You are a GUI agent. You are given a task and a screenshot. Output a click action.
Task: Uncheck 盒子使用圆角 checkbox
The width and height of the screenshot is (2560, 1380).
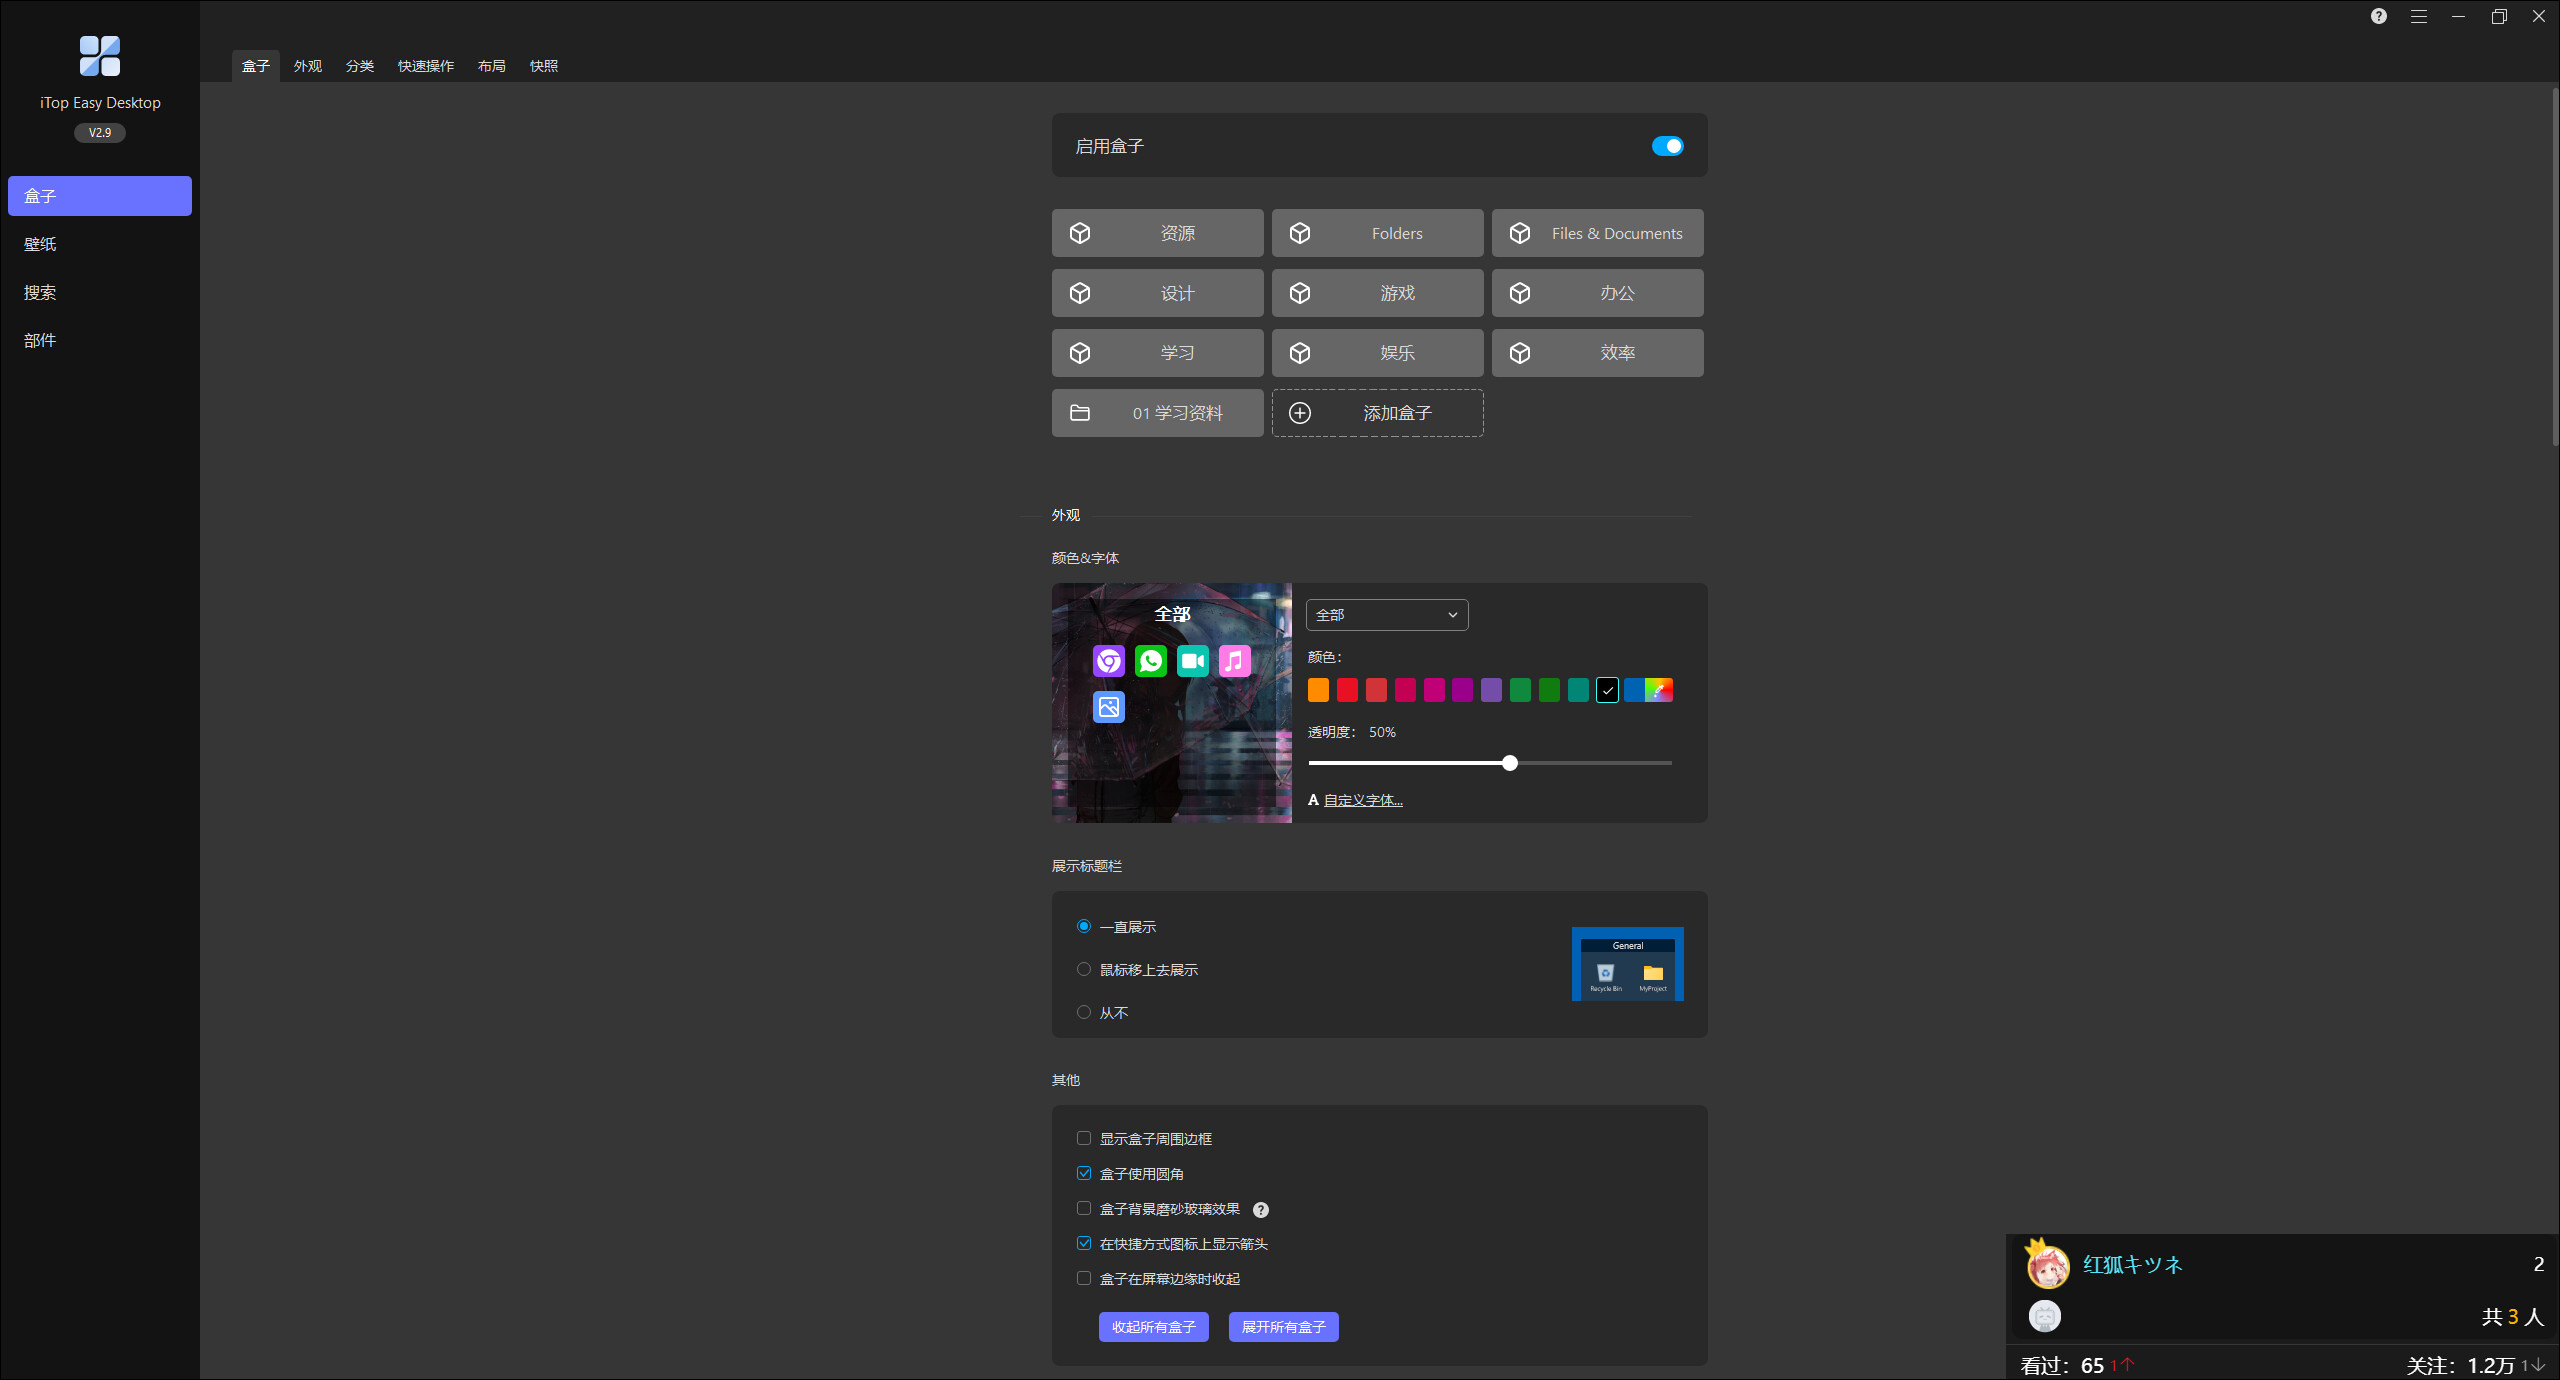click(1084, 1173)
